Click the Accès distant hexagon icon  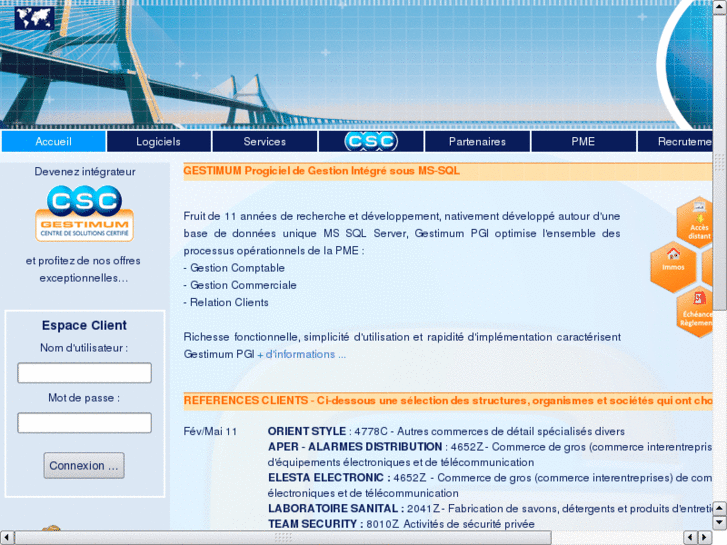(x=695, y=222)
